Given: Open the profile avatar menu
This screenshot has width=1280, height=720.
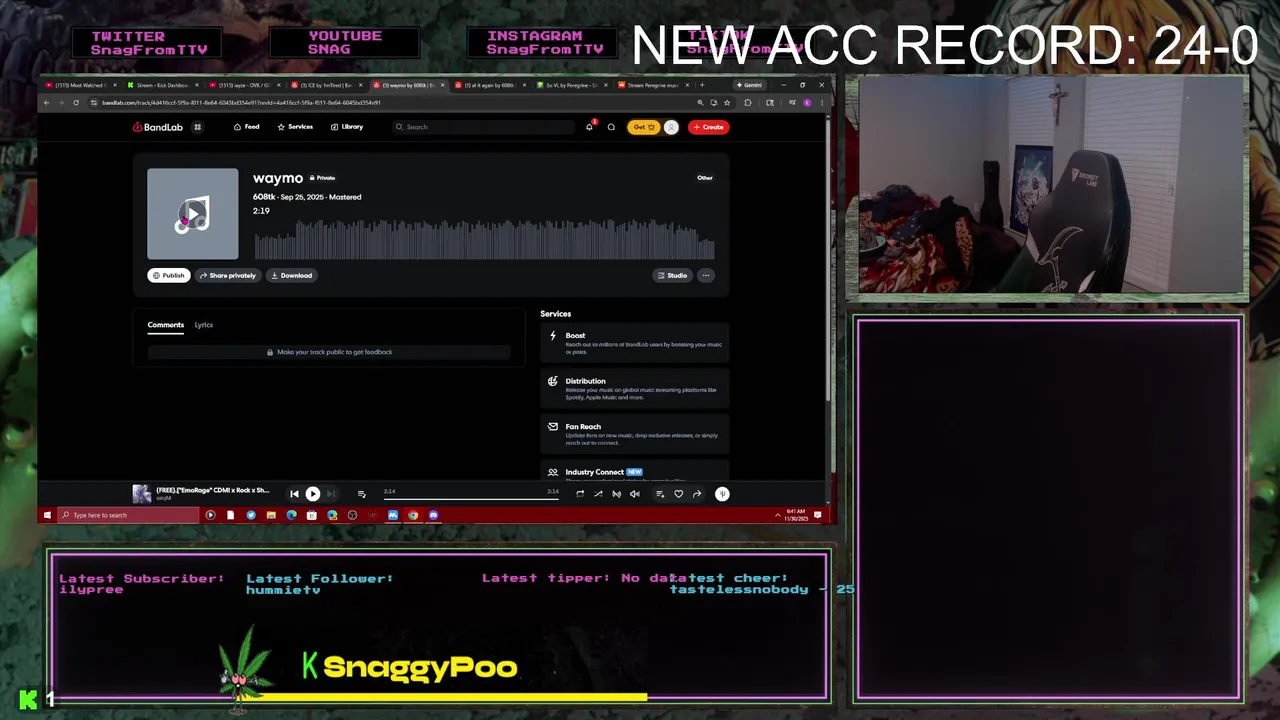Looking at the screenshot, I should 671,127.
